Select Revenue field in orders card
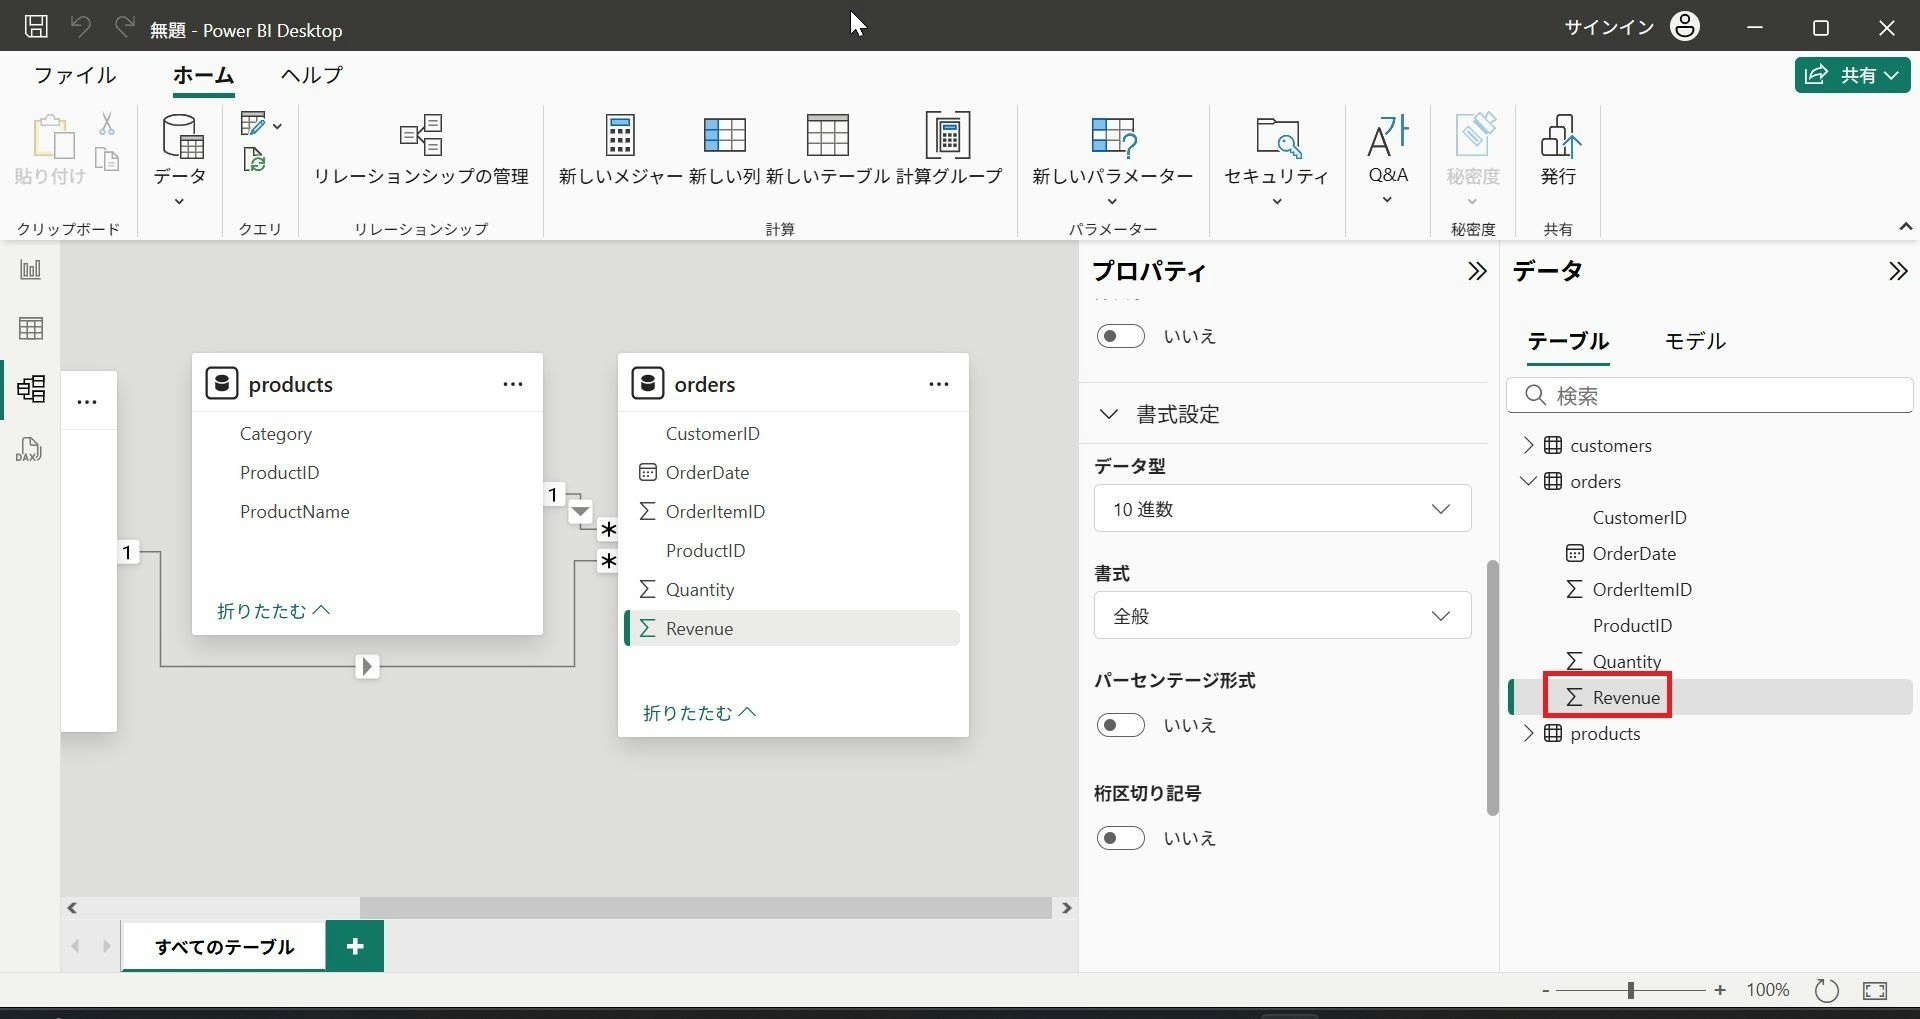The height and width of the screenshot is (1019, 1920). [x=792, y=628]
